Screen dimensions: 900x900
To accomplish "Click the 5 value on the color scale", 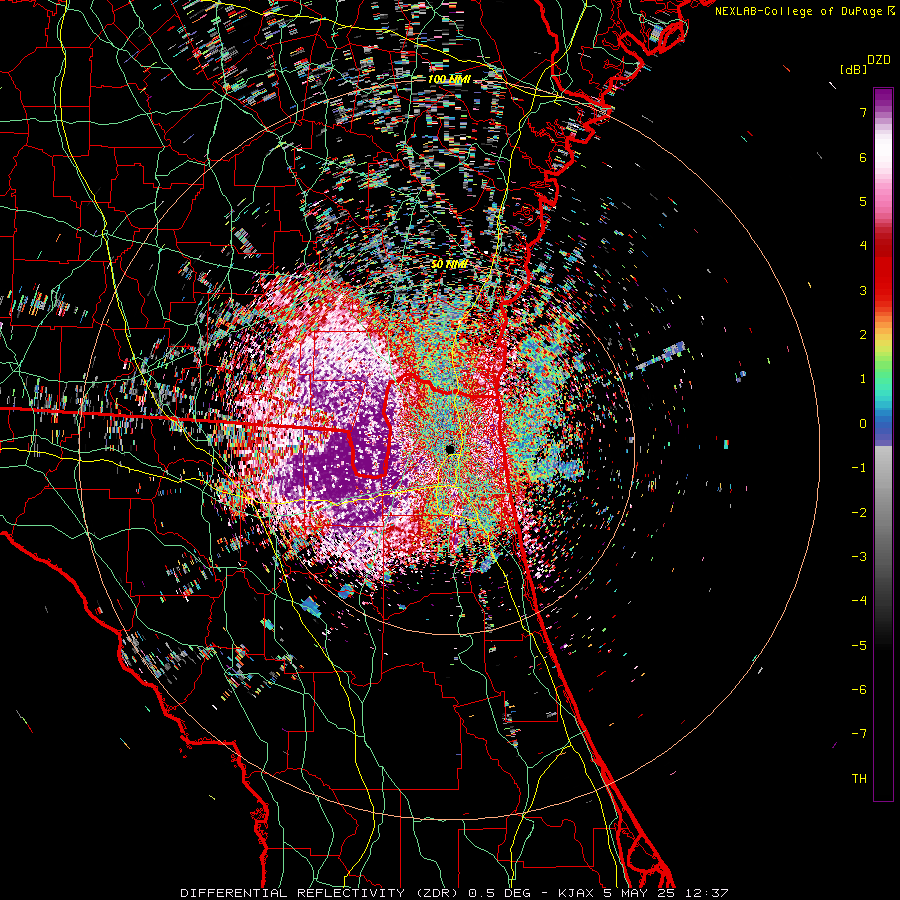I will (863, 201).
